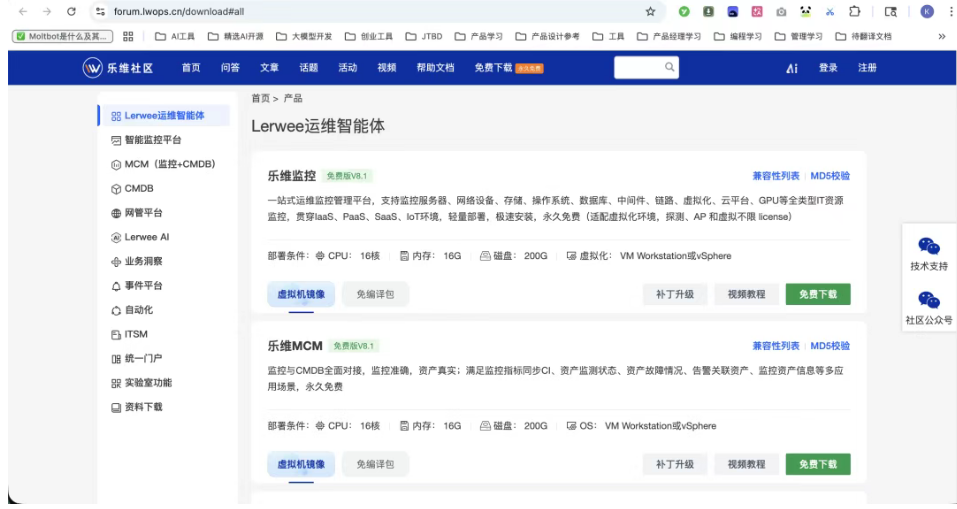Select the 网管平台 globe icon in sidebar
957x509 pixels.
click(116, 213)
